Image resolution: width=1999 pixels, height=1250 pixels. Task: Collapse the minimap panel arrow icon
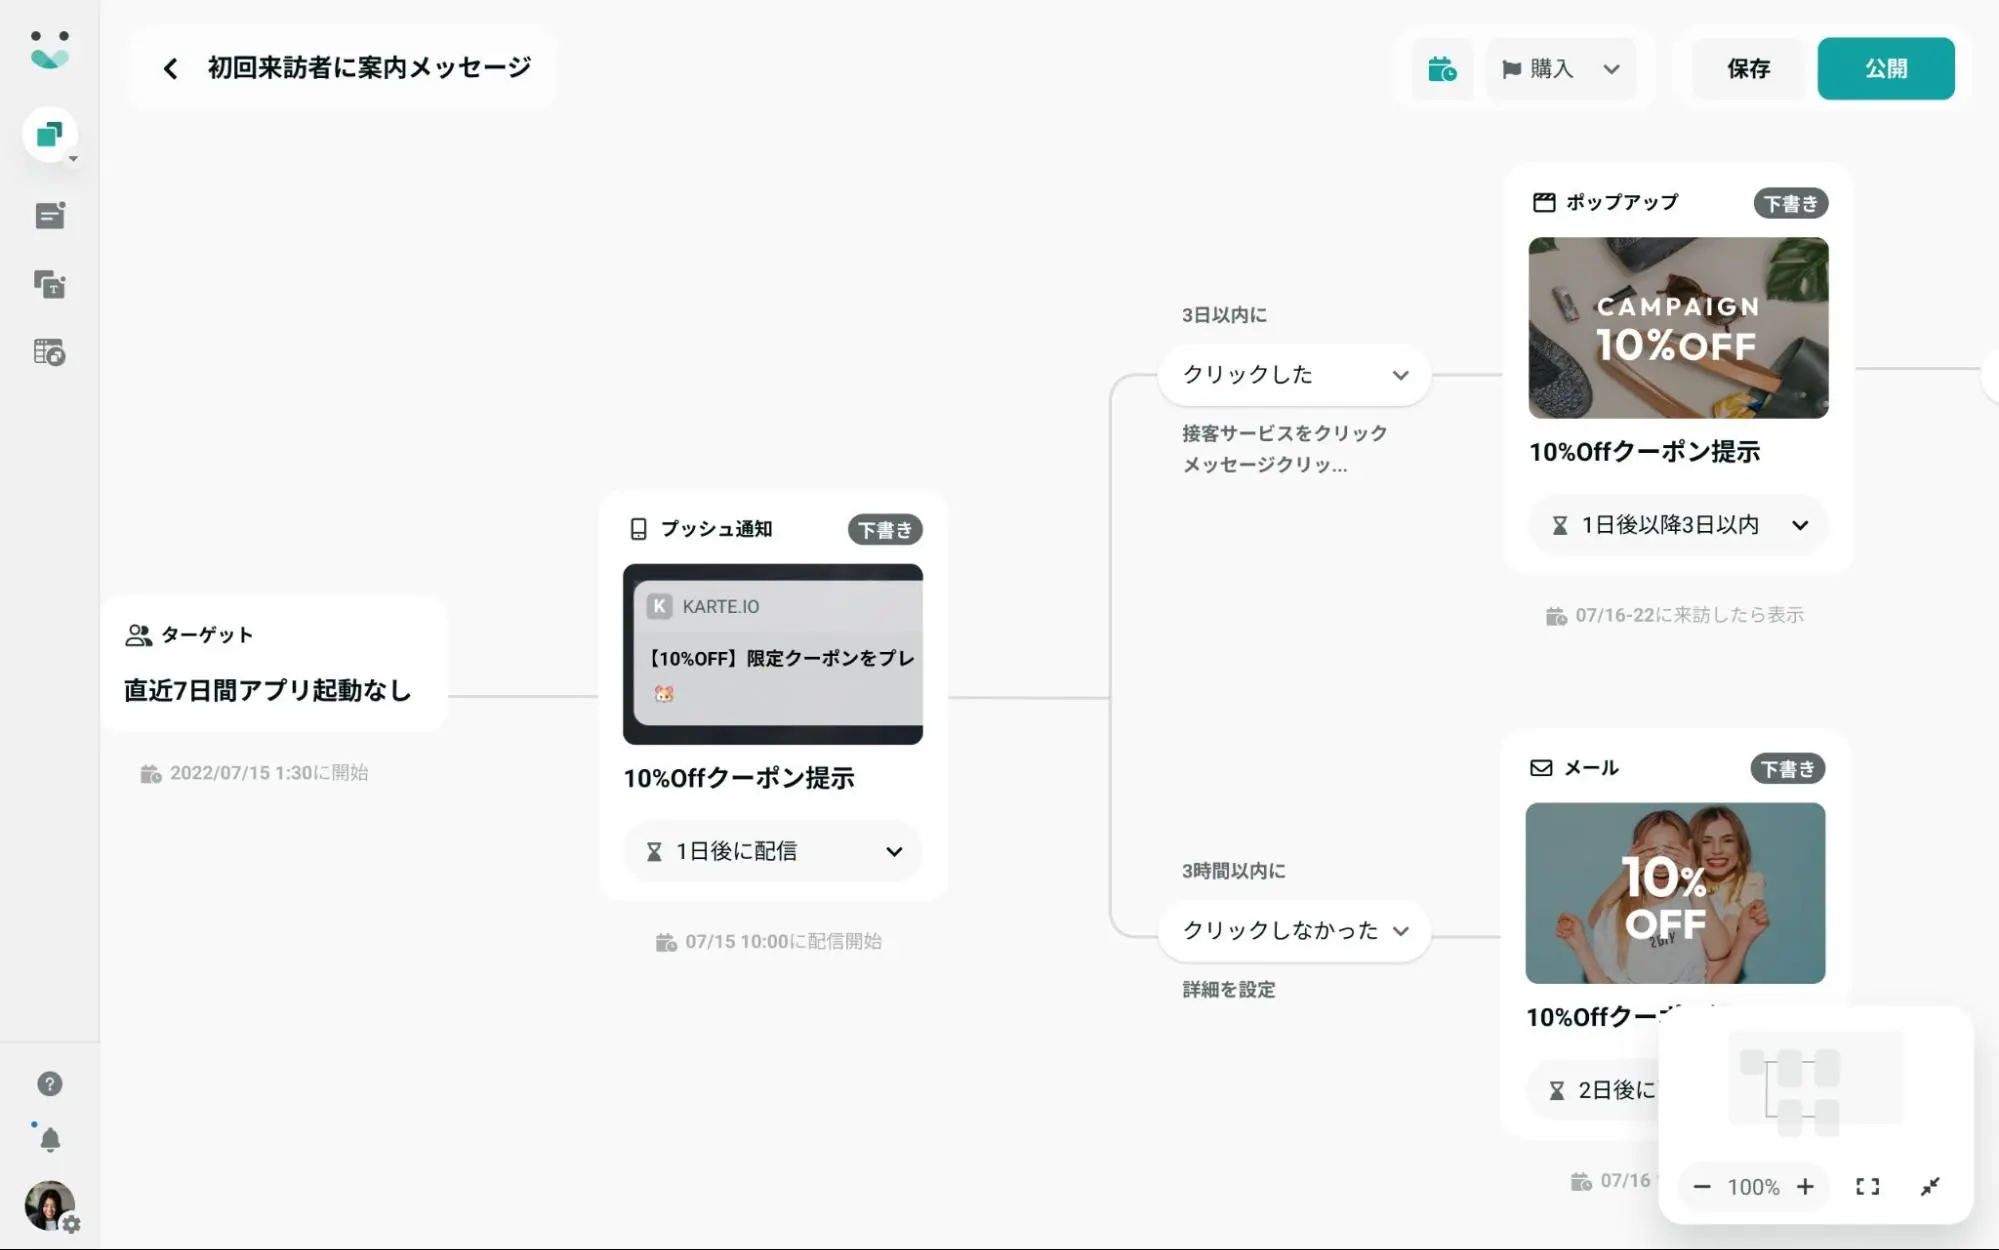tap(1930, 1187)
